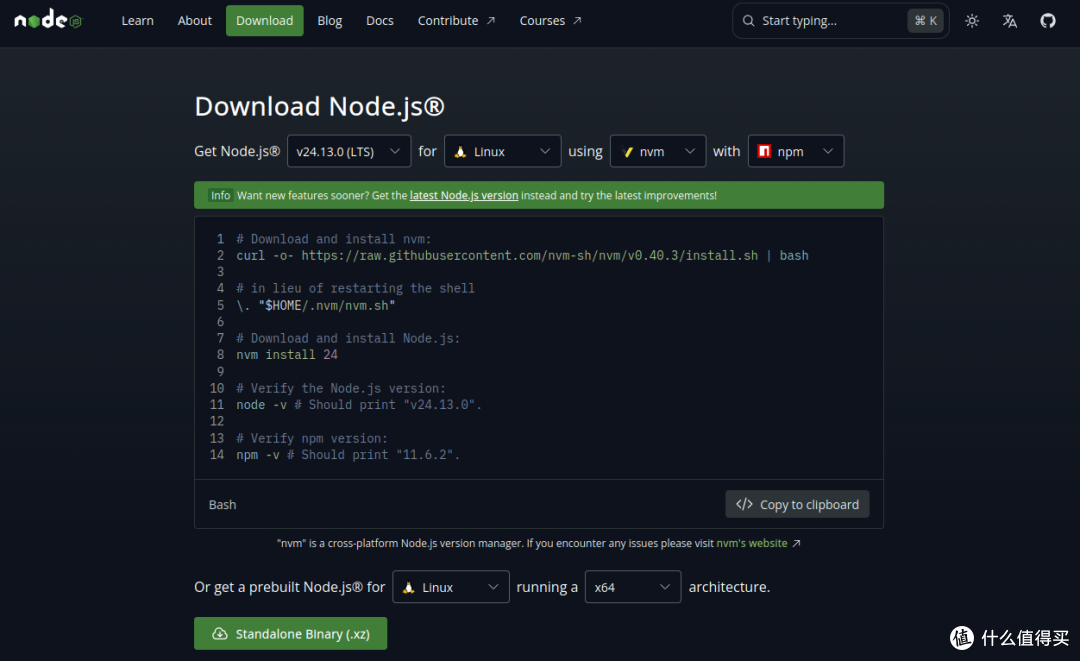Open the Docs navigation item

tap(380, 21)
